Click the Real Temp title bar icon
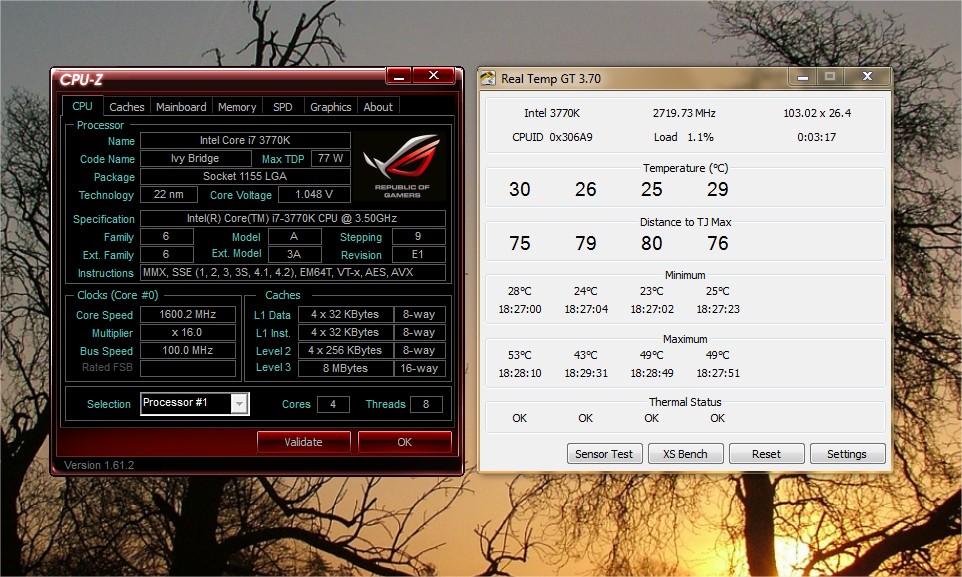 pyautogui.click(x=488, y=78)
